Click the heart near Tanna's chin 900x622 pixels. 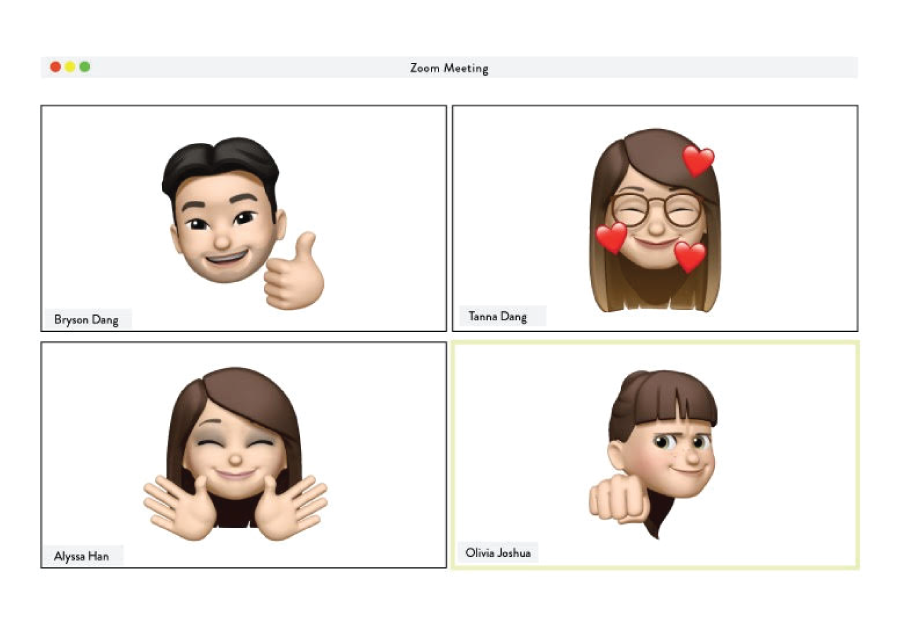[x=689, y=256]
